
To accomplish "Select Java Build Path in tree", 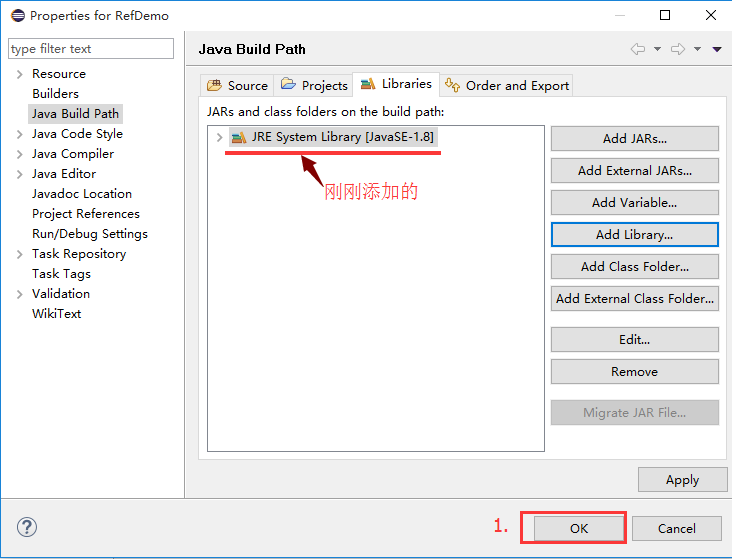I will click(75, 114).
